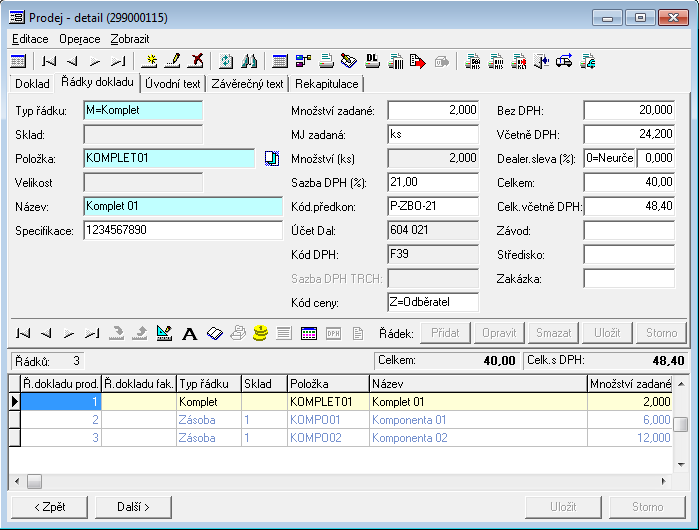Screen dimensions: 699x530
Task: Click the Kód předkon field P-ZBO-21
Action: (x=433, y=206)
